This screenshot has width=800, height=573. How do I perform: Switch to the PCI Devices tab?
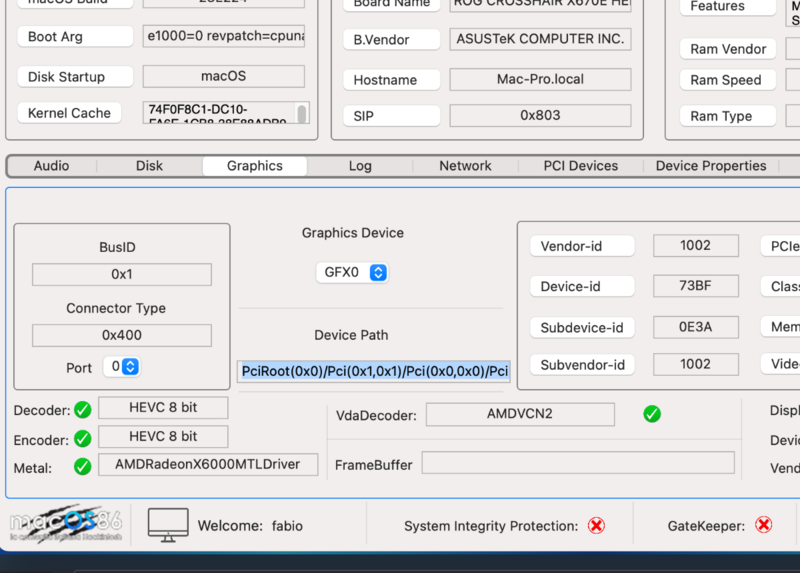click(x=581, y=166)
